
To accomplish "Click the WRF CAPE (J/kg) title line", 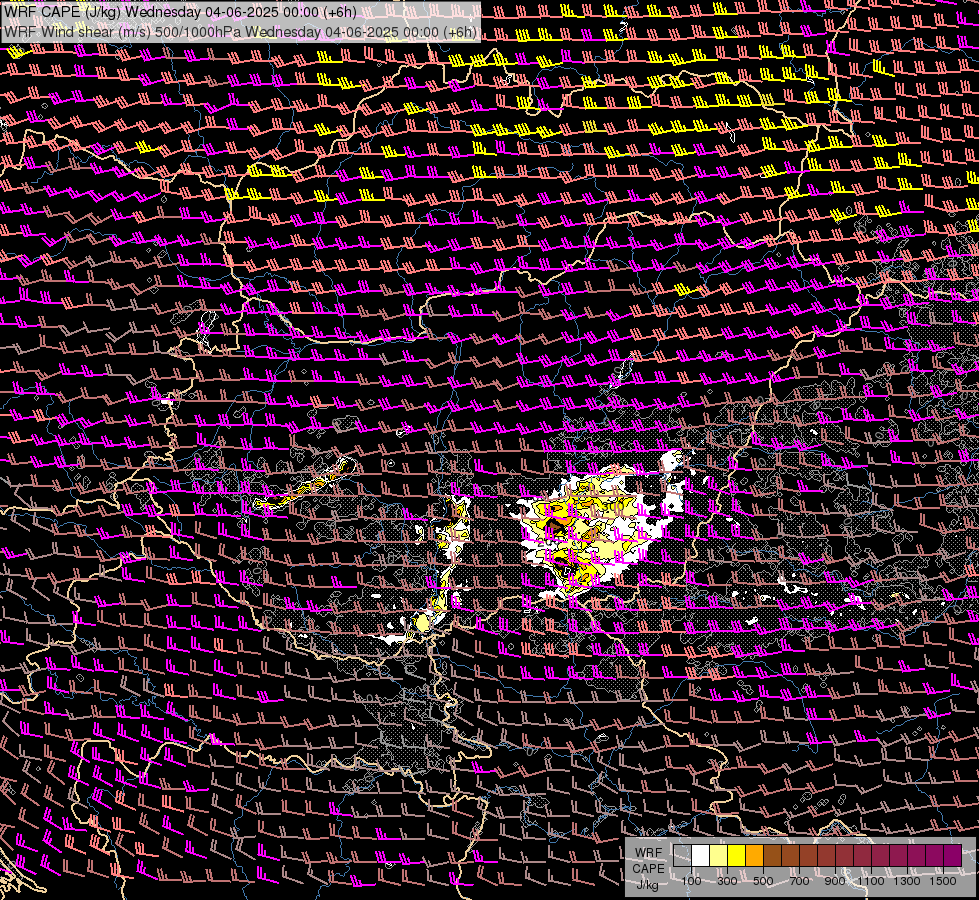I will [x=180, y=13].
